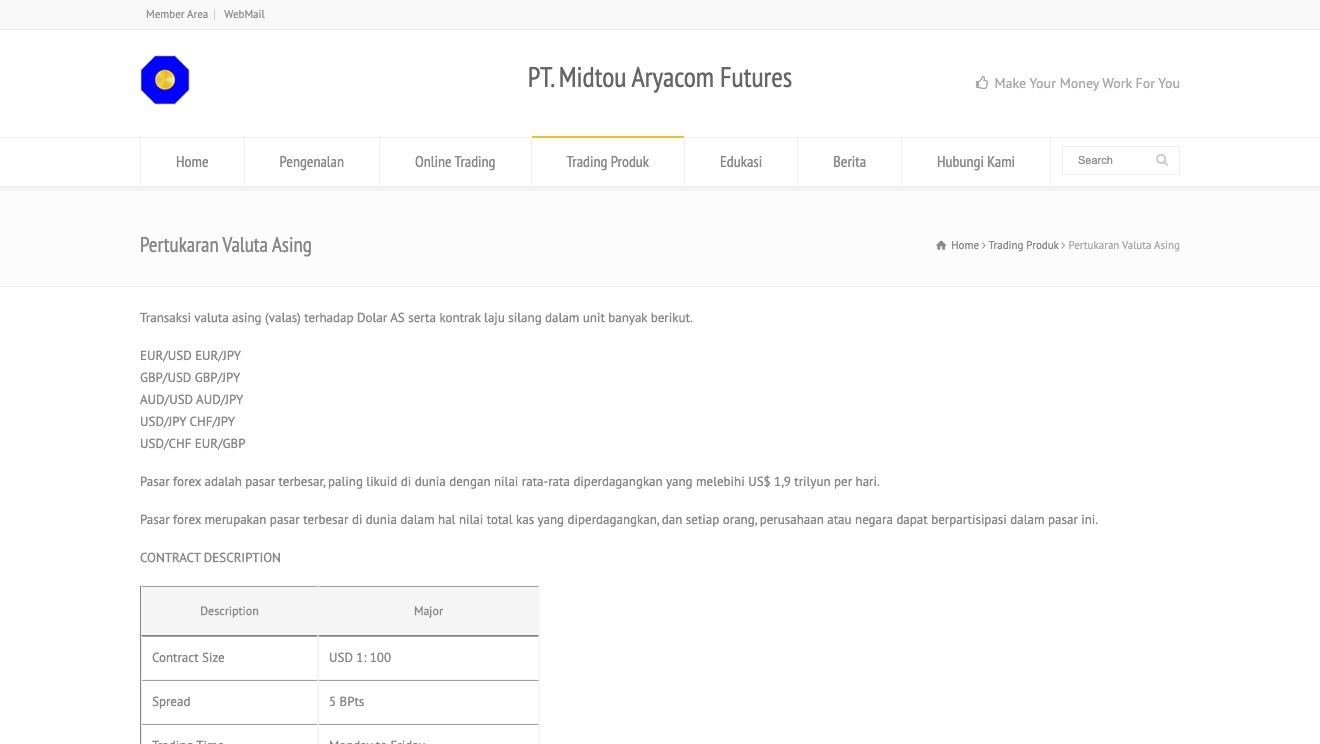1320x744 pixels.
Task: Click the Home breadcrumb link
Action: coord(965,245)
